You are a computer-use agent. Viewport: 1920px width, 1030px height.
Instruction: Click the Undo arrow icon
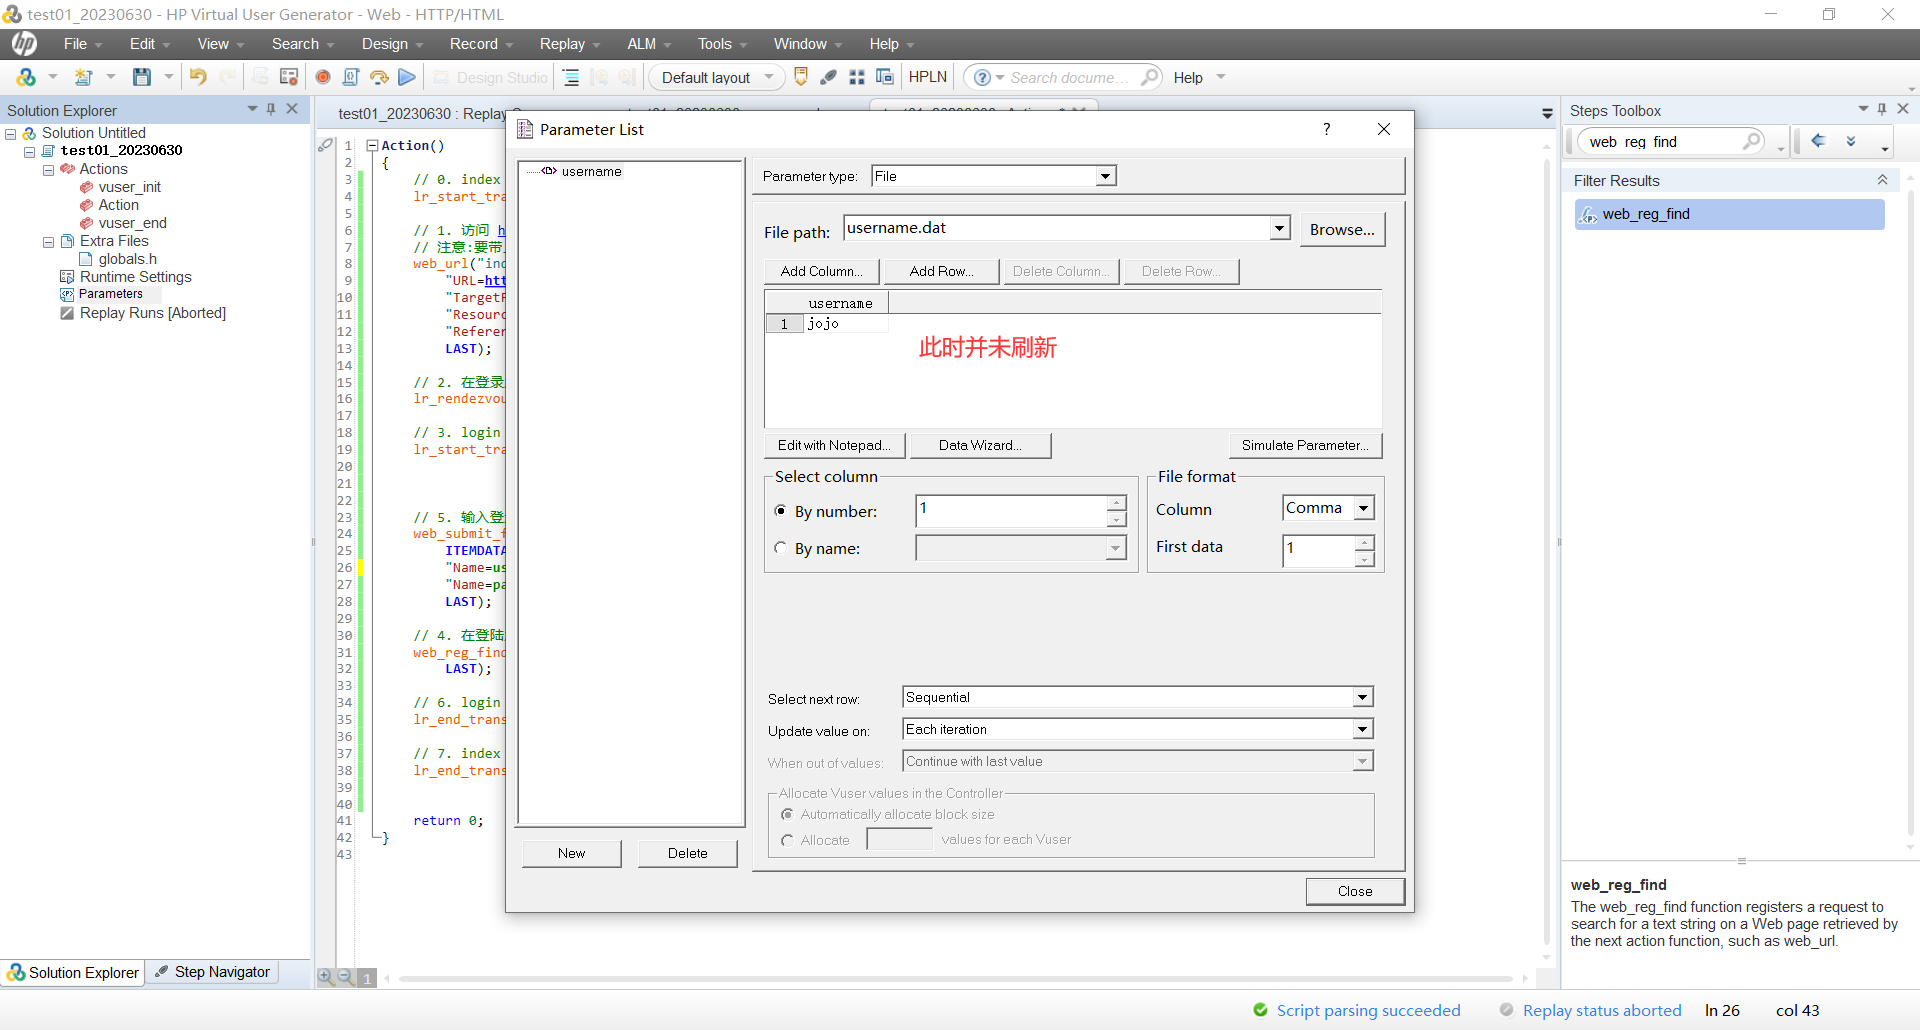[198, 77]
